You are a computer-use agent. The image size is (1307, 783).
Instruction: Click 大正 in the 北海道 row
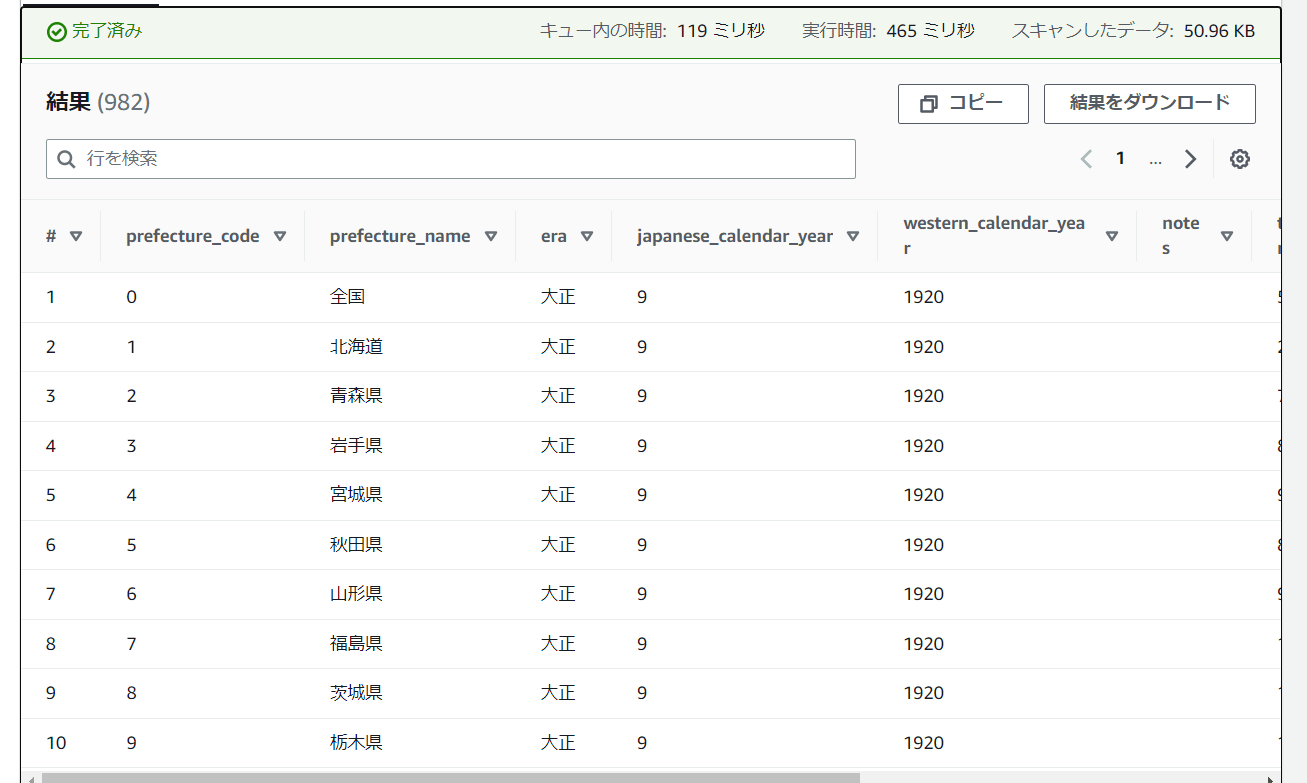558,347
